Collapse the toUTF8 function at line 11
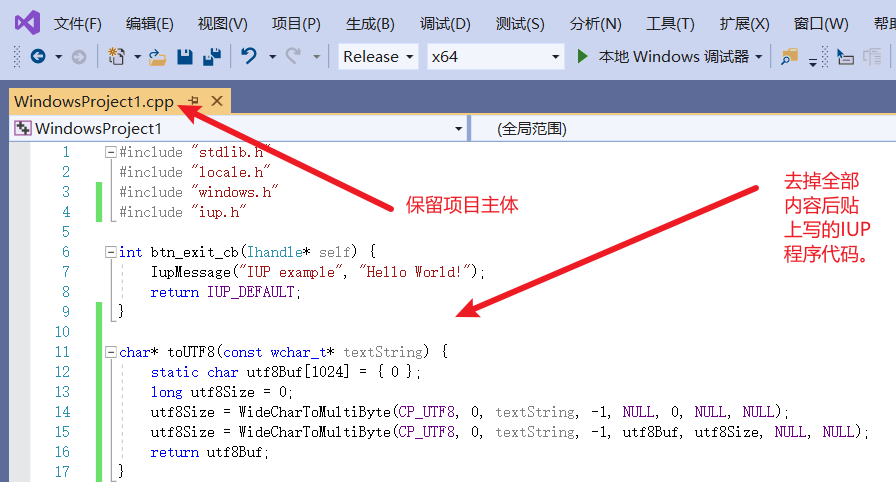Screen dimensions: 896x482 [x=111, y=352]
